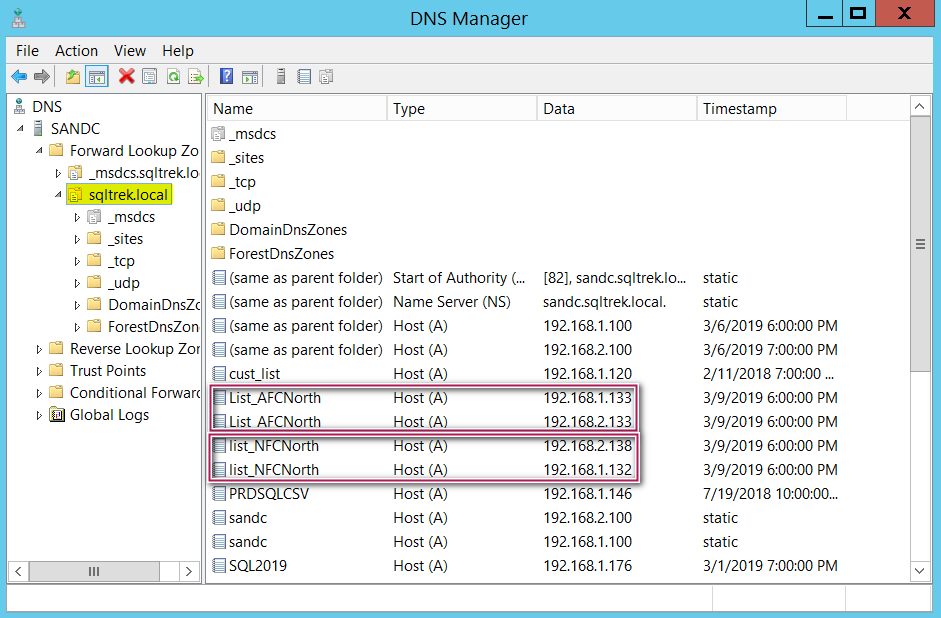
Task: Click the Export List toolbar icon
Action: coord(196,76)
